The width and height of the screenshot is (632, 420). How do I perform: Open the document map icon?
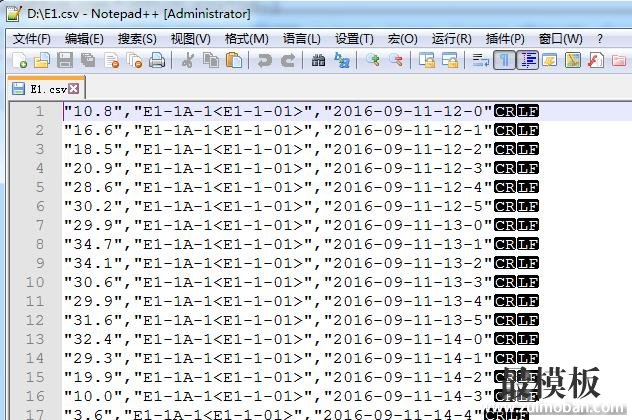[573, 60]
